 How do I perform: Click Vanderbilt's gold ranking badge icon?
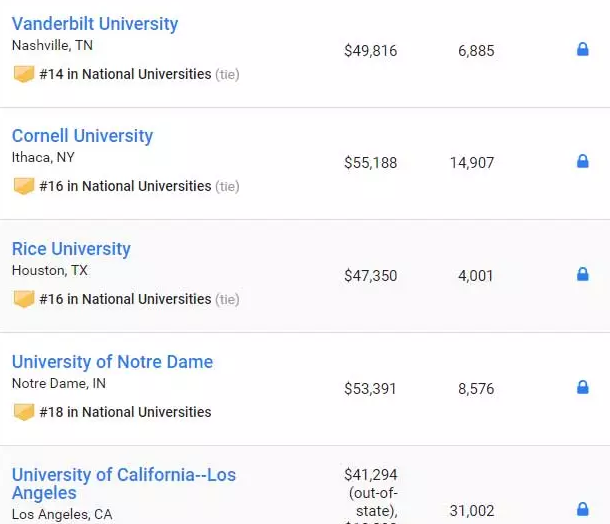[x=23, y=74]
